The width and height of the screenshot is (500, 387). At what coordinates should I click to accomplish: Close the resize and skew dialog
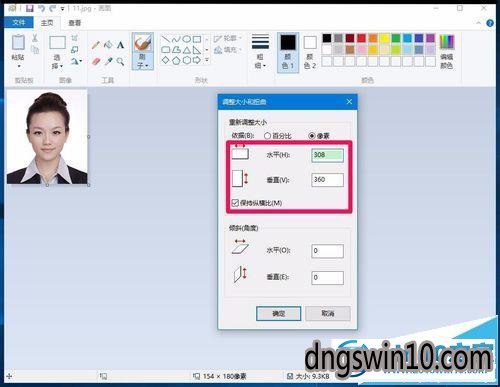(349, 101)
